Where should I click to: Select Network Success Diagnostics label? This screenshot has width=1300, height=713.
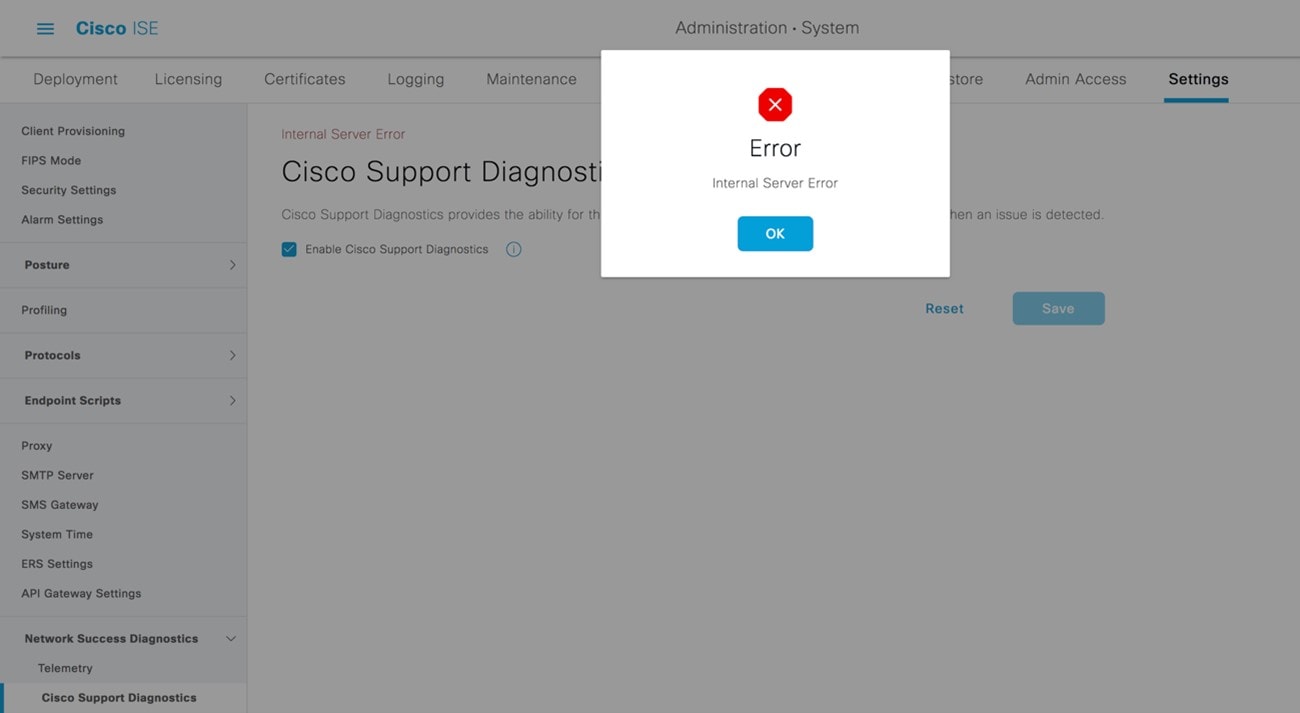[x=111, y=638]
